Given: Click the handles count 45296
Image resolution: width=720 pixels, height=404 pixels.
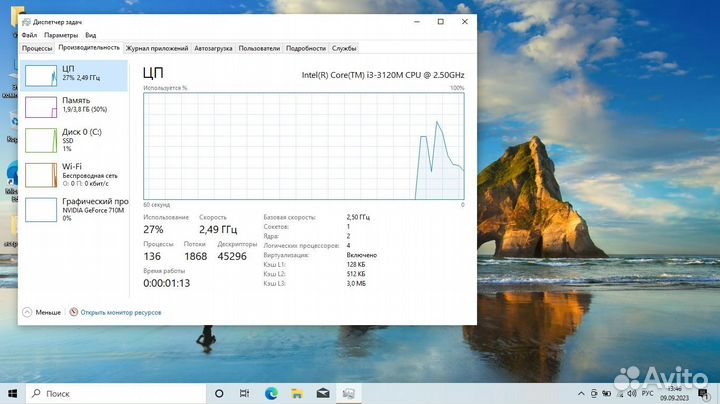Looking at the screenshot, I should coord(232,256).
